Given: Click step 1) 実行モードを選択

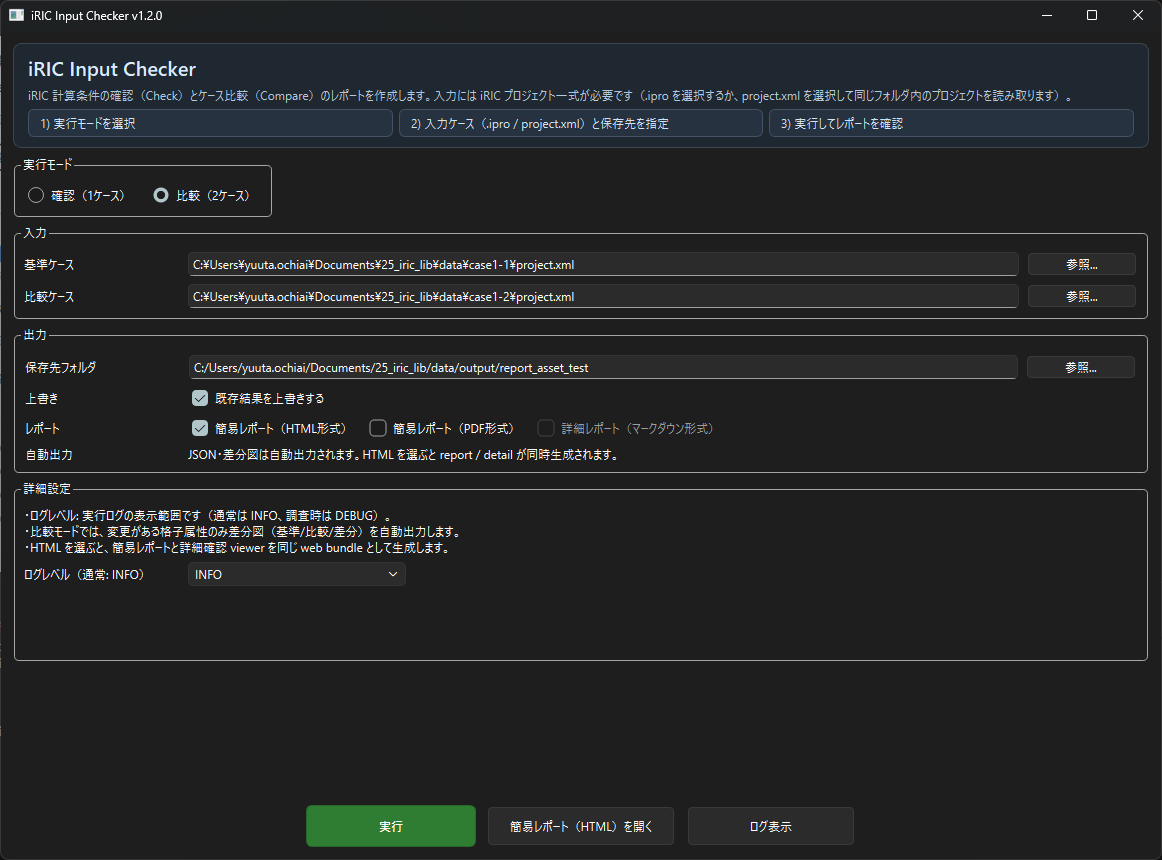Looking at the screenshot, I should pos(210,124).
